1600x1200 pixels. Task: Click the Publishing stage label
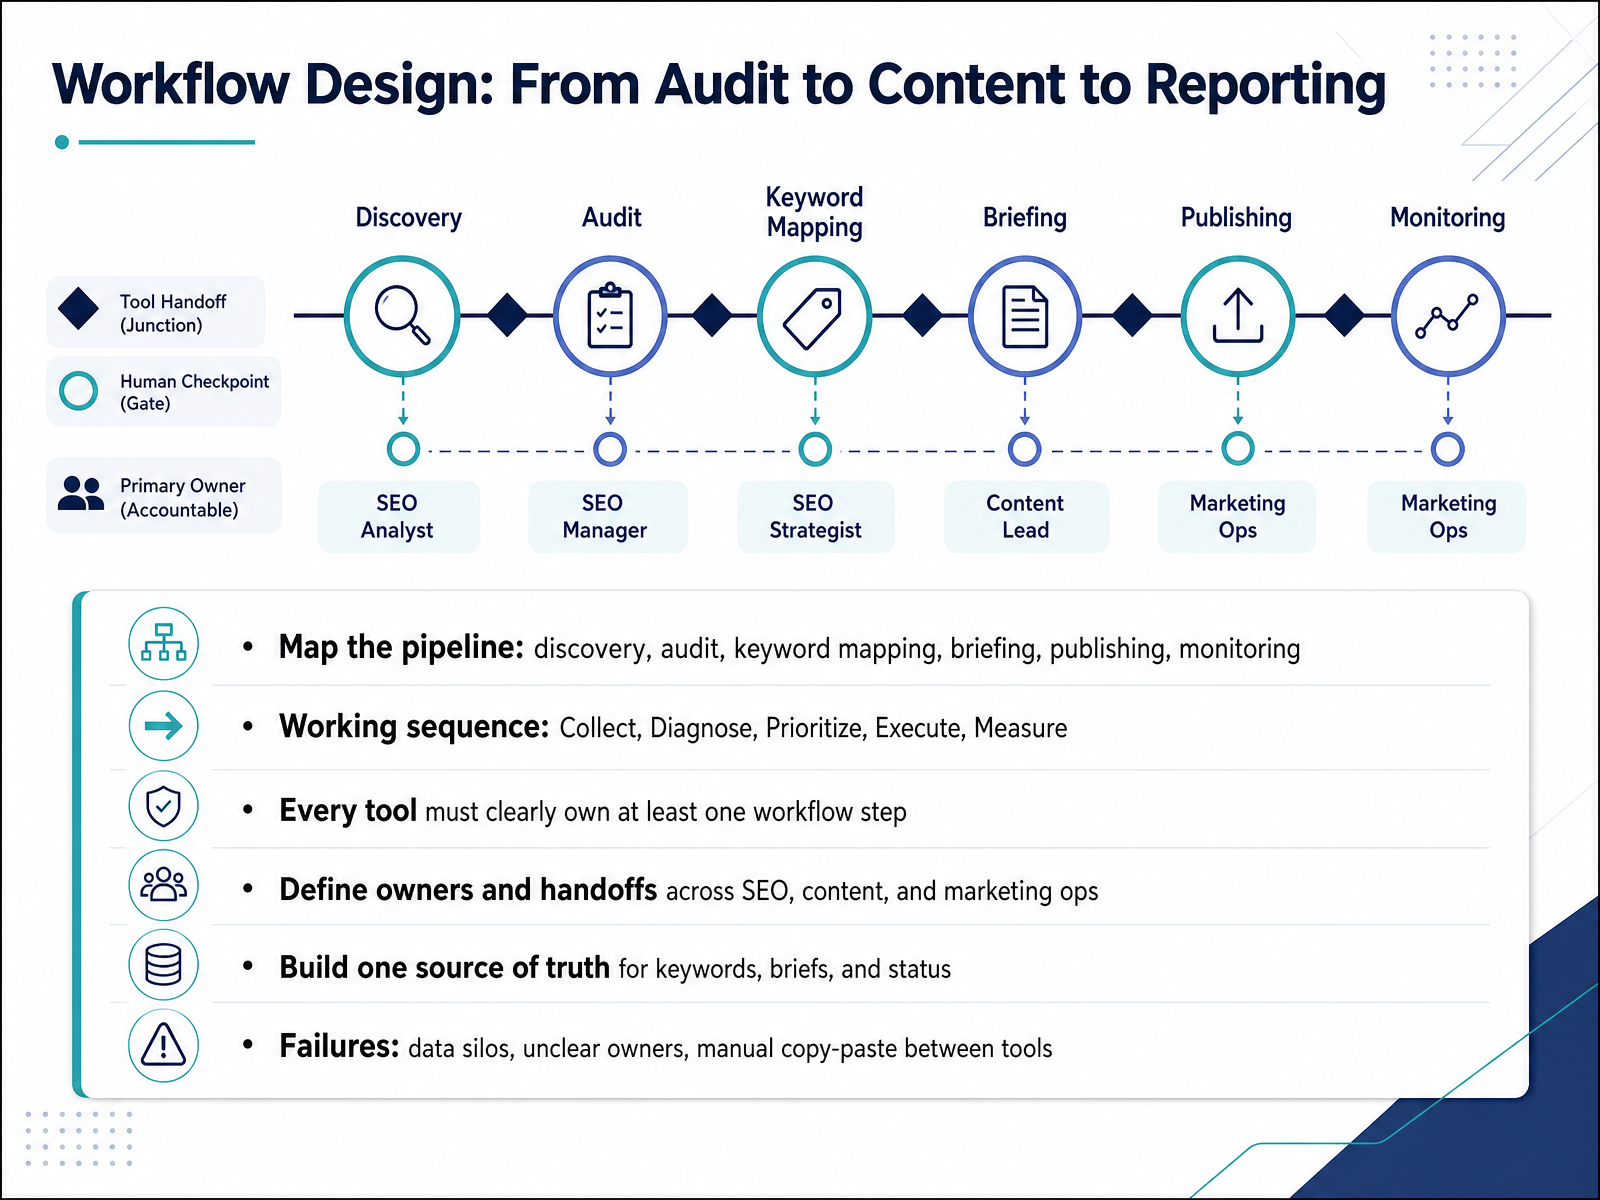1236,218
